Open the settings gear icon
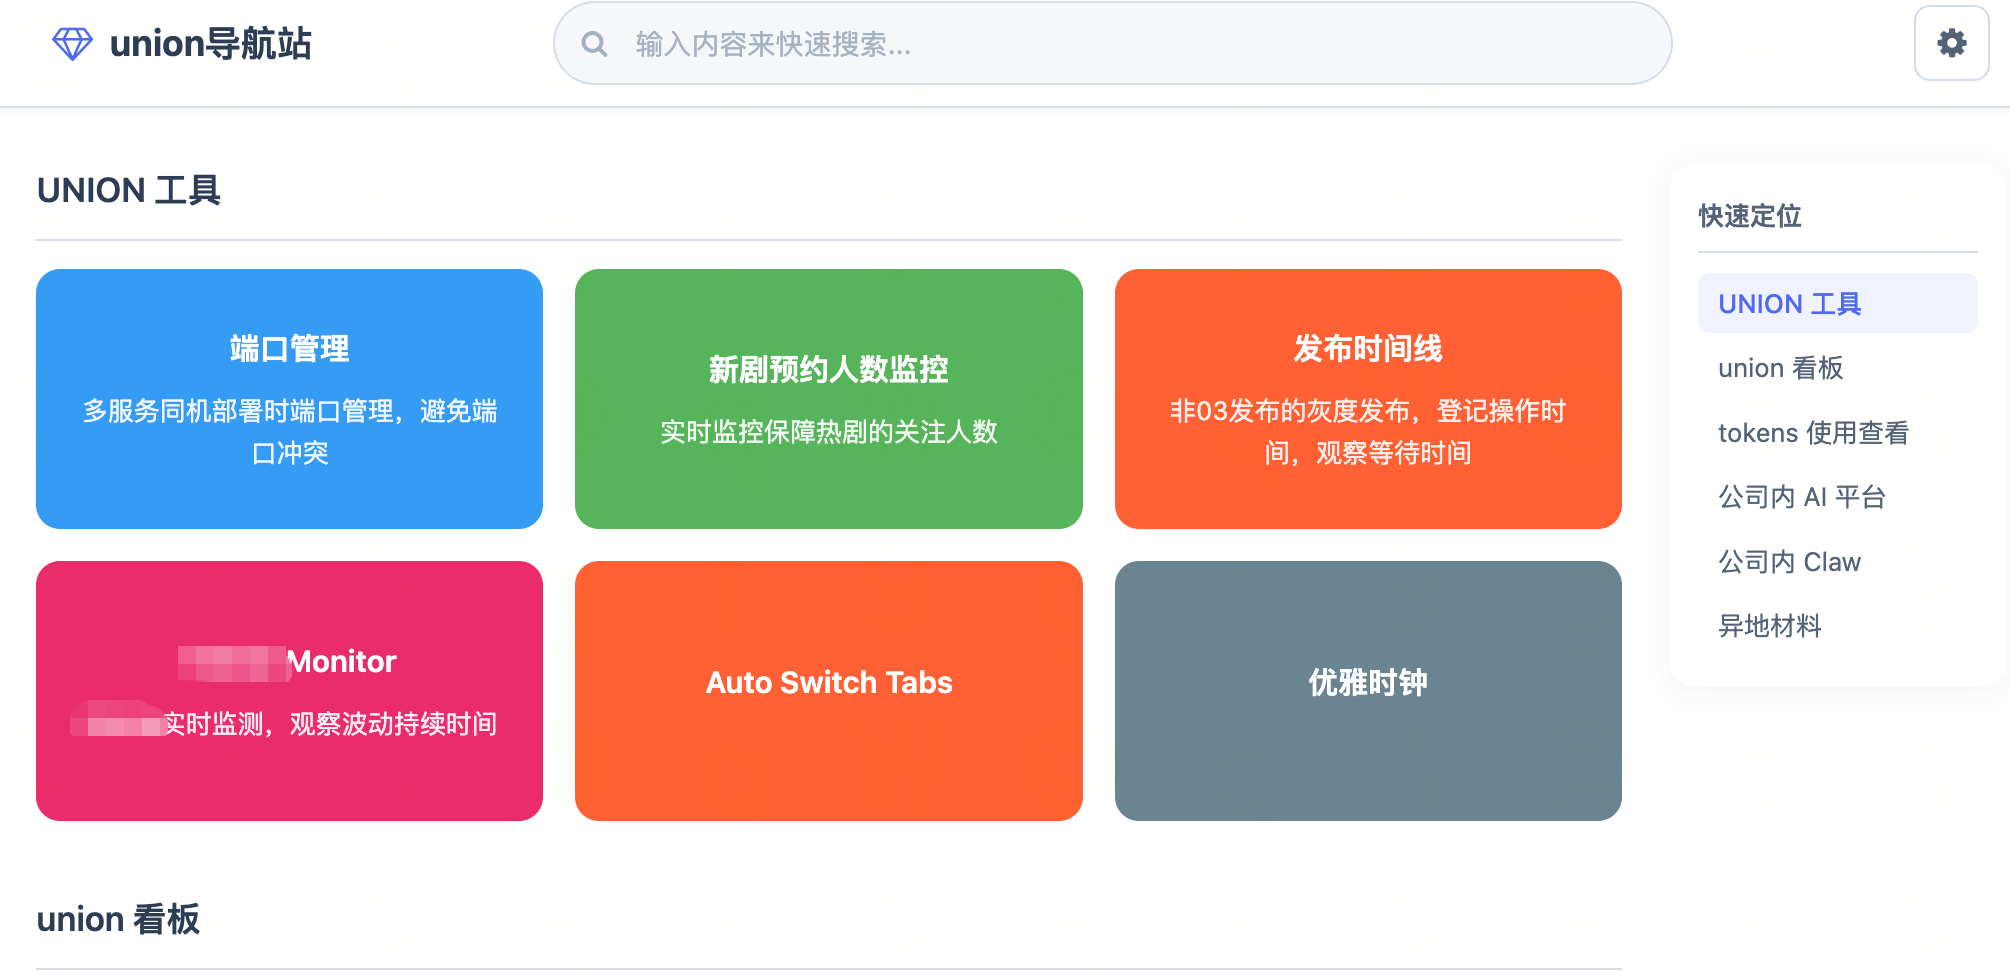Image resolution: width=2010 pixels, height=972 pixels. click(x=1950, y=43)
